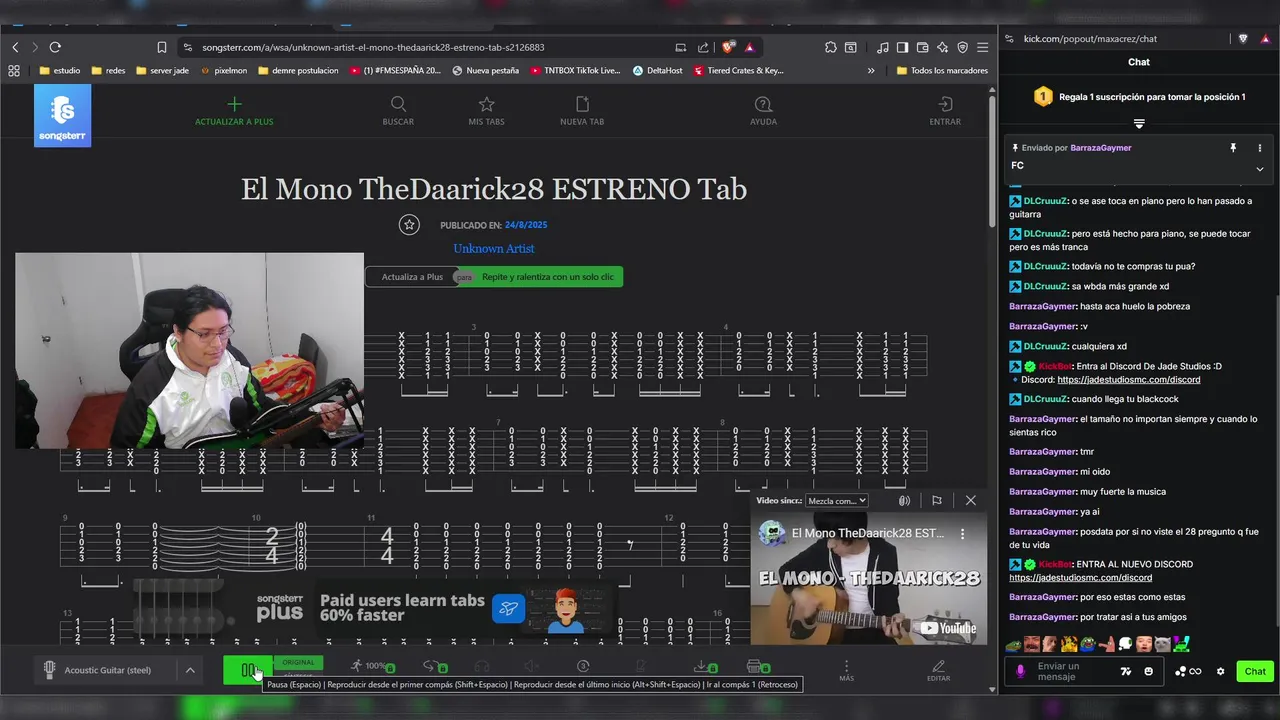Screen dimensions: 1280x720
Task: Click Entrar to sign in
Action: (x=944, y=111)
